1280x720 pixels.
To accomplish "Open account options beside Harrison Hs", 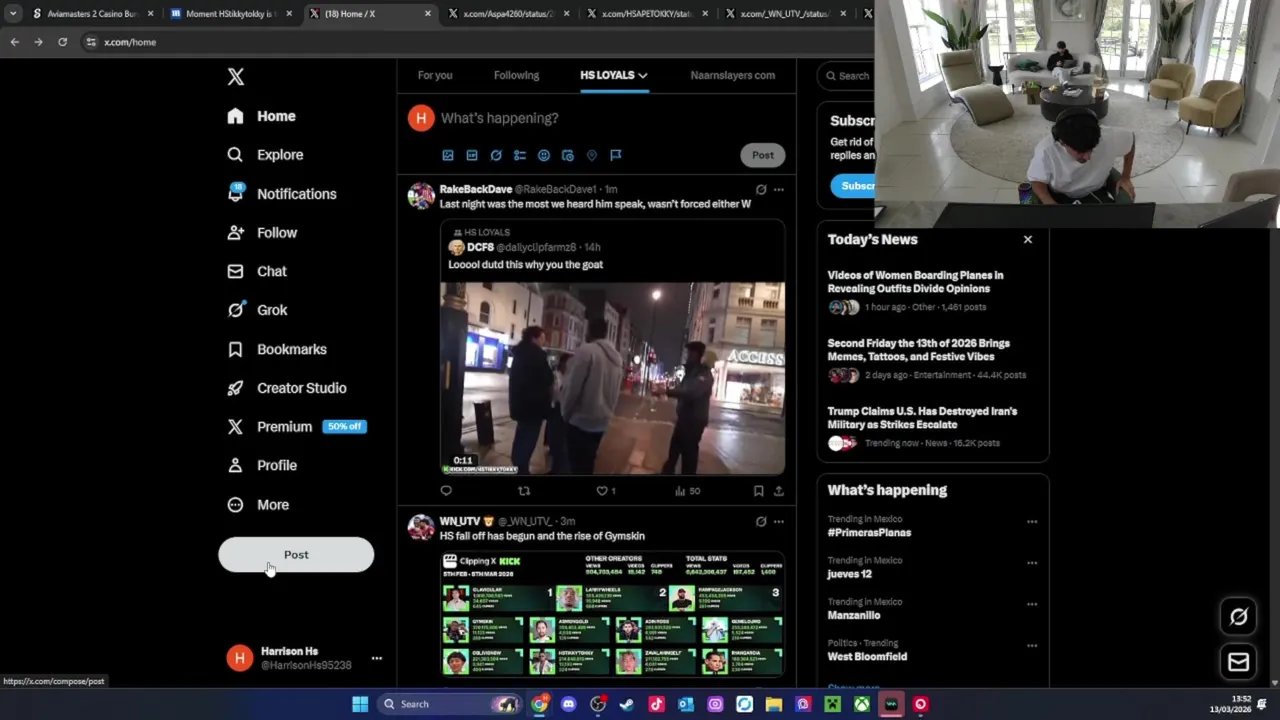I will tap(376, 658).
